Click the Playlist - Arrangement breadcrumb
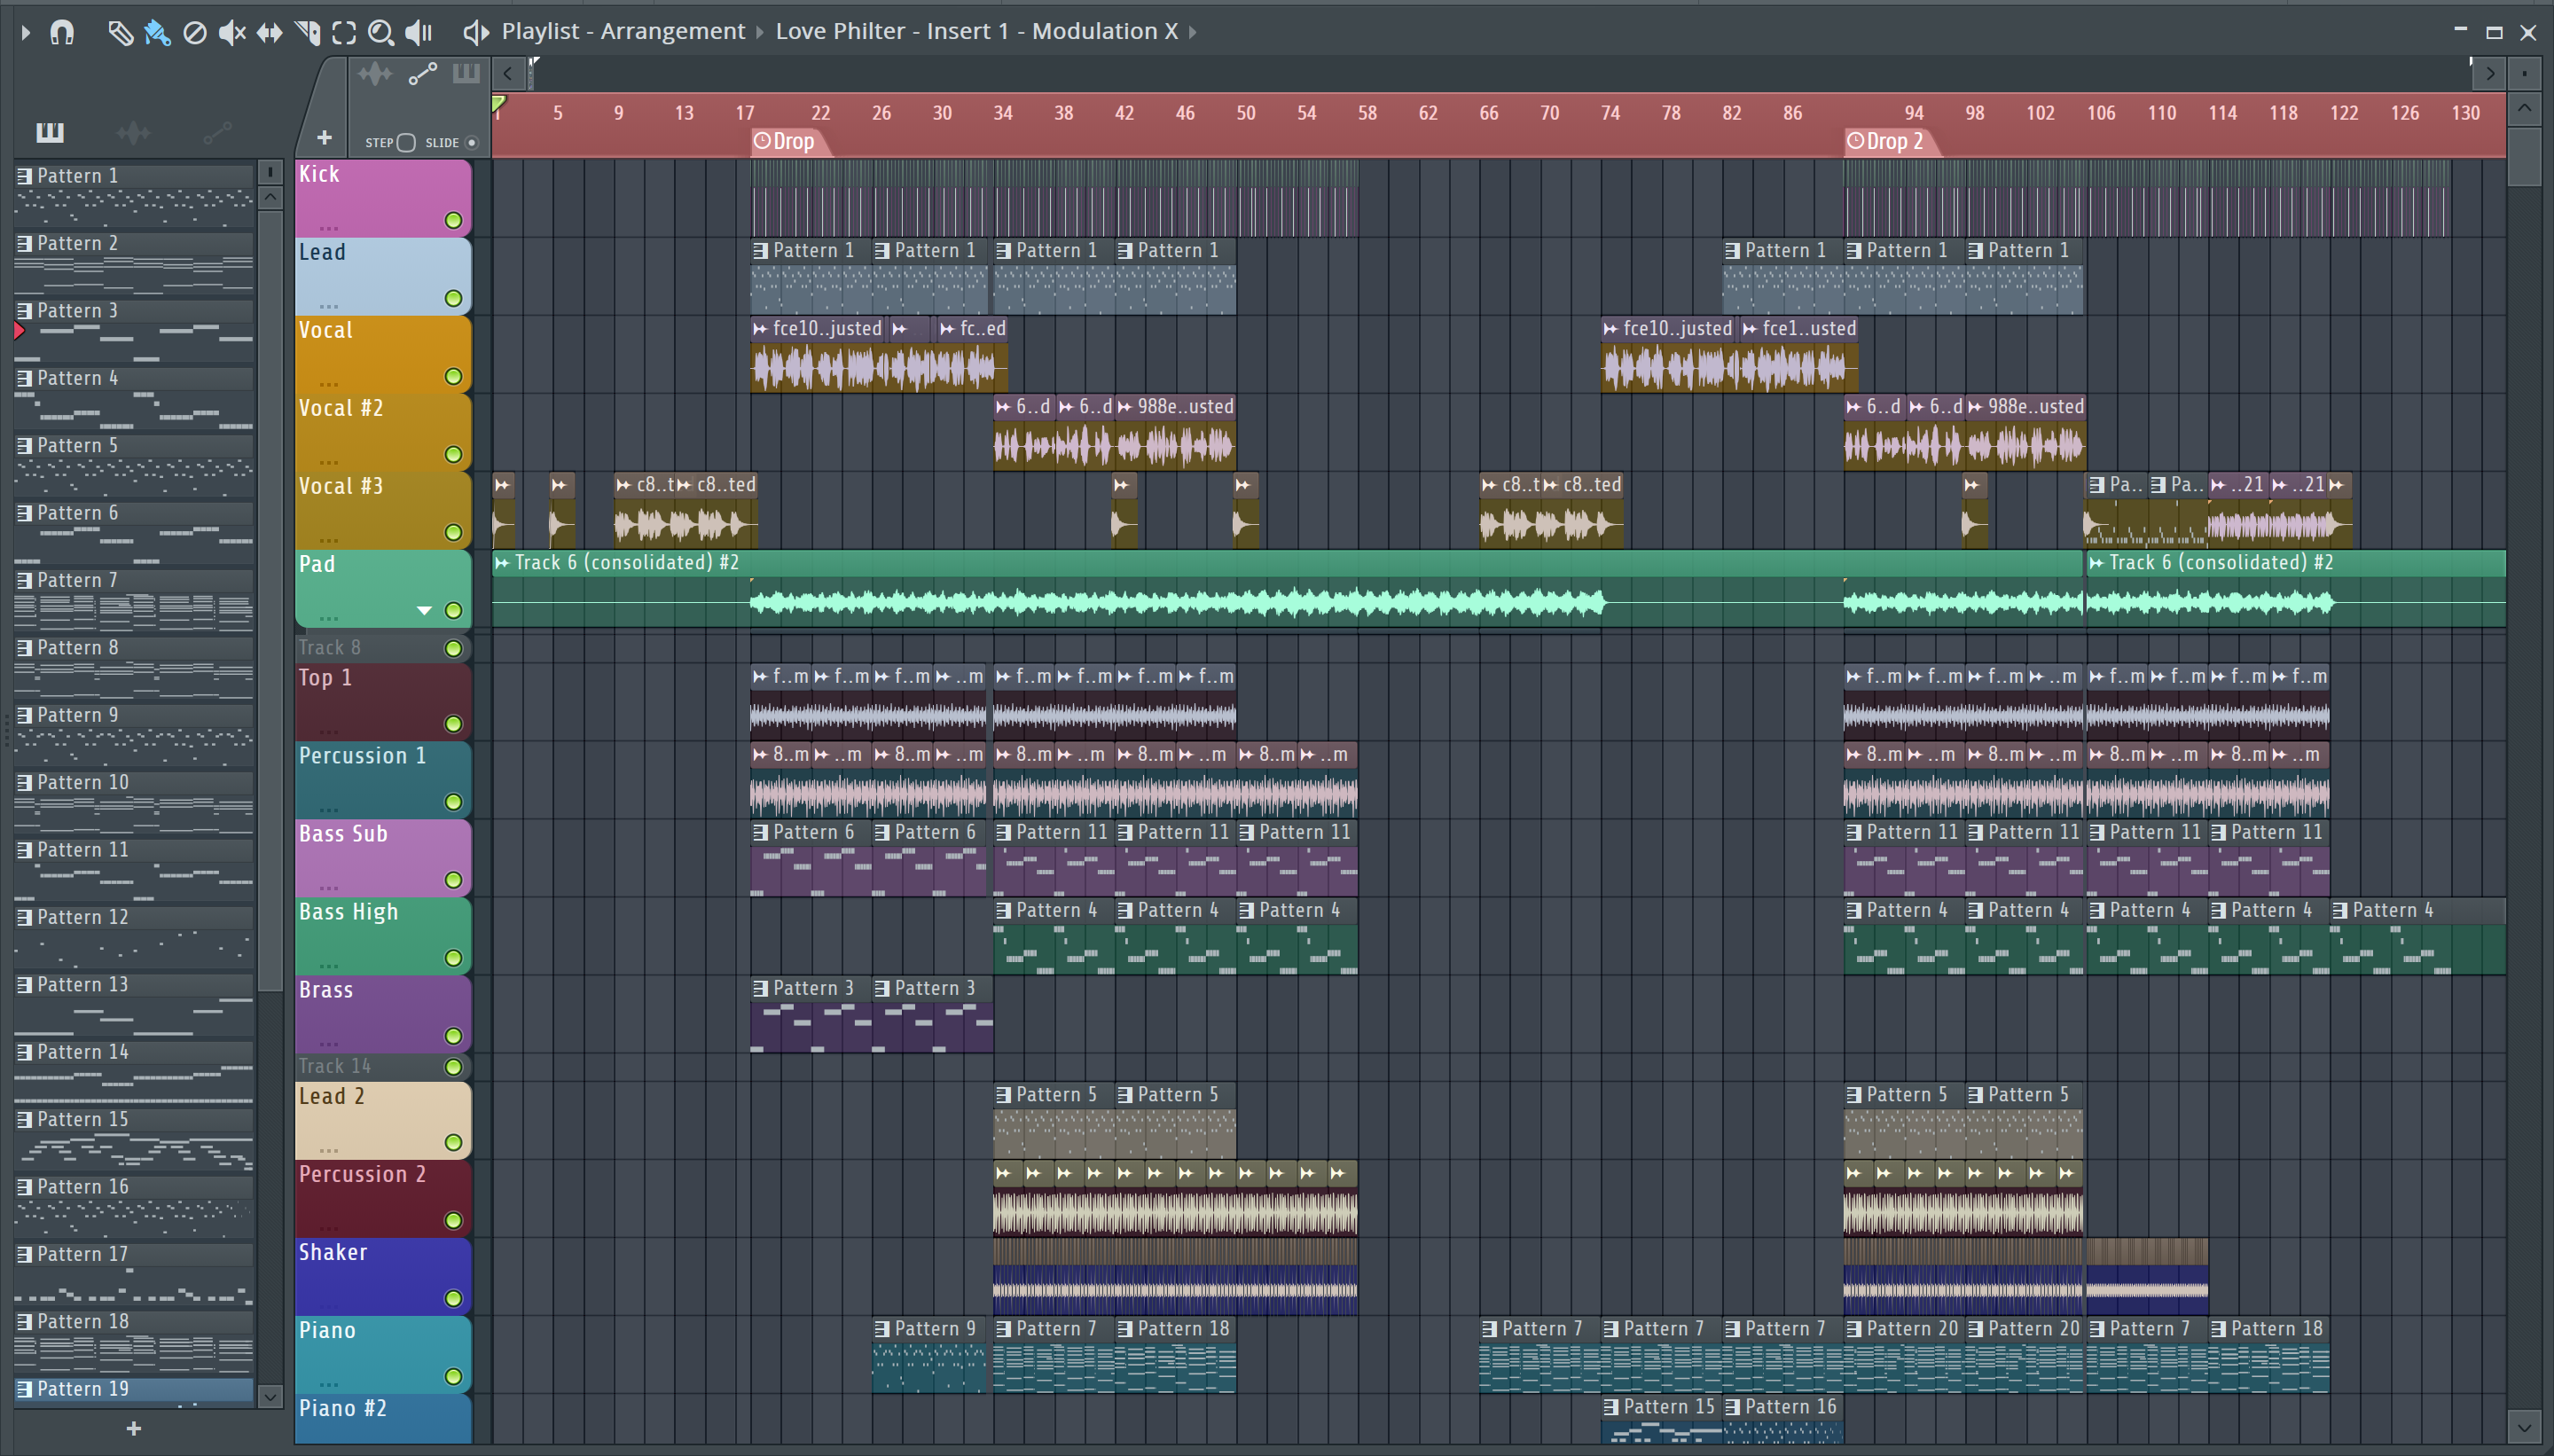2554x1456 pixels. [623, 31]
